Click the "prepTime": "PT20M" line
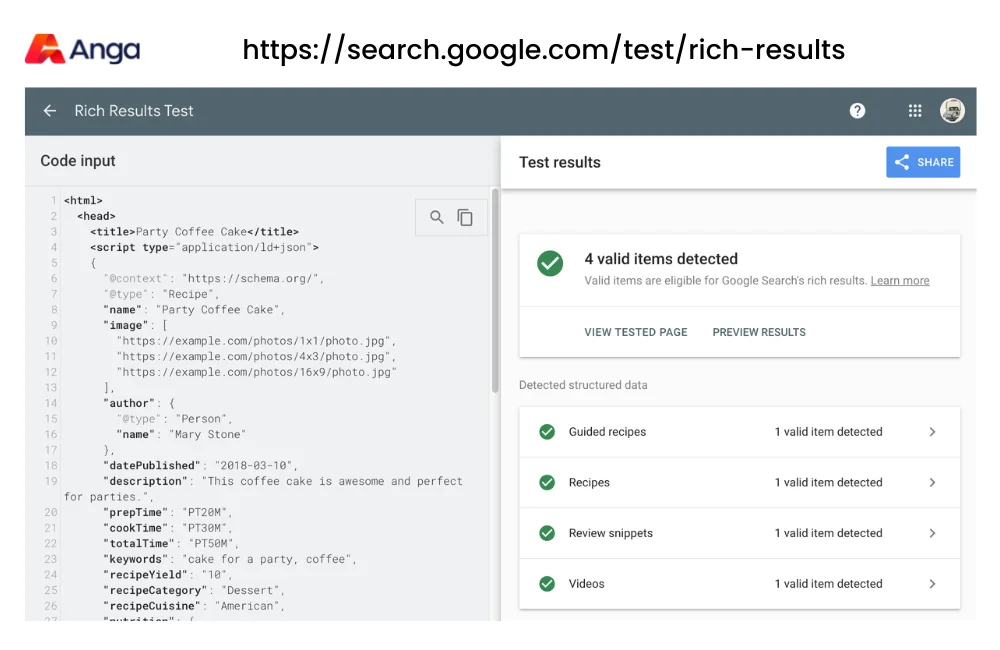This screenshot has height=650, width=1000. coord(168,513)
